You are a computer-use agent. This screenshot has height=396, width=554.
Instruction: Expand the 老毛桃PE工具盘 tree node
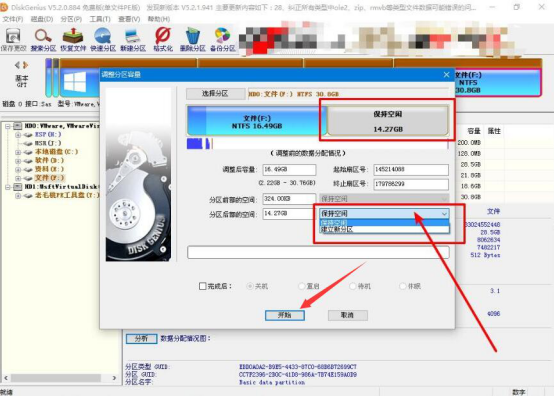[x=18, y=195]
